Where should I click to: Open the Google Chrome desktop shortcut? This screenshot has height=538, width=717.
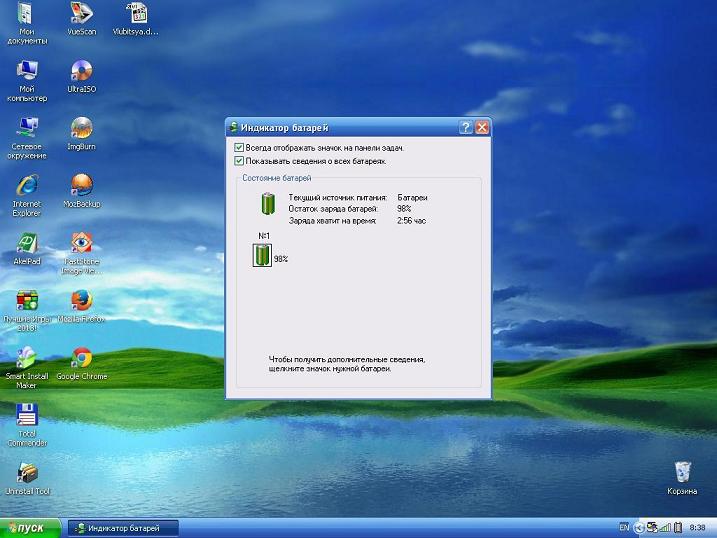pyautogui.click(x=81, y=358)
